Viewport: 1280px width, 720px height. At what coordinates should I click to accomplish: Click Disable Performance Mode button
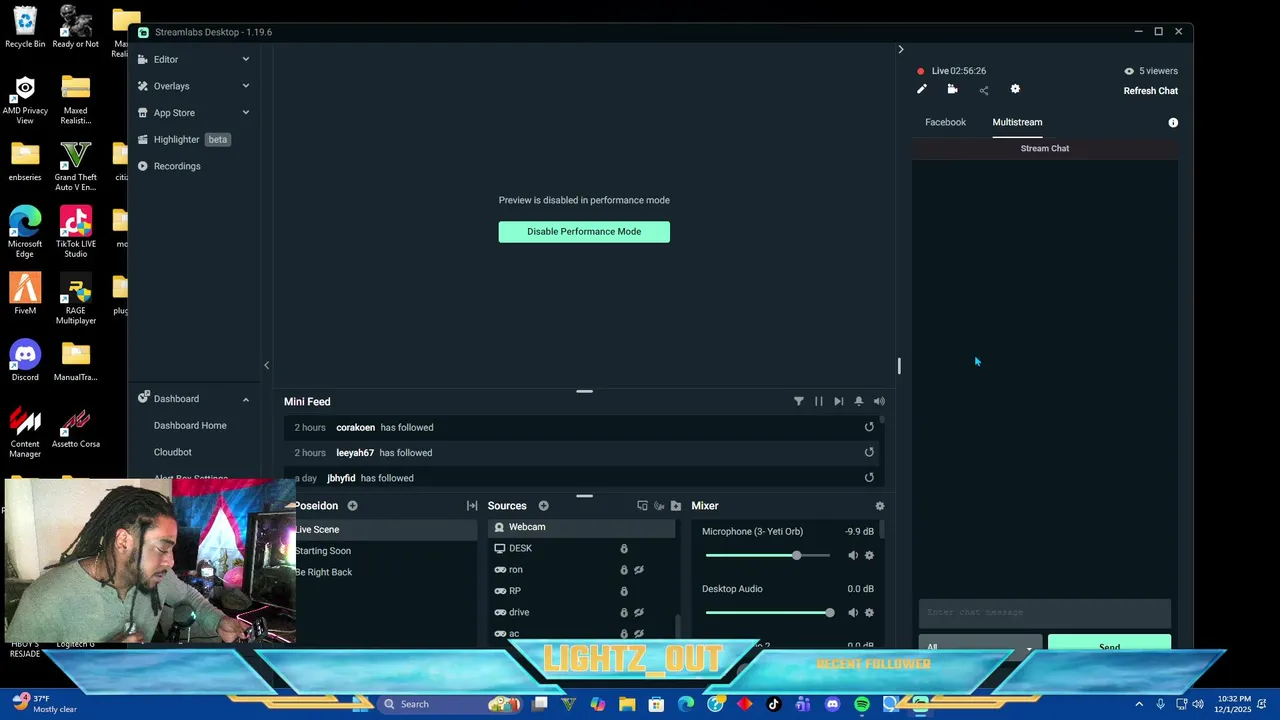[x=584, y=231]
